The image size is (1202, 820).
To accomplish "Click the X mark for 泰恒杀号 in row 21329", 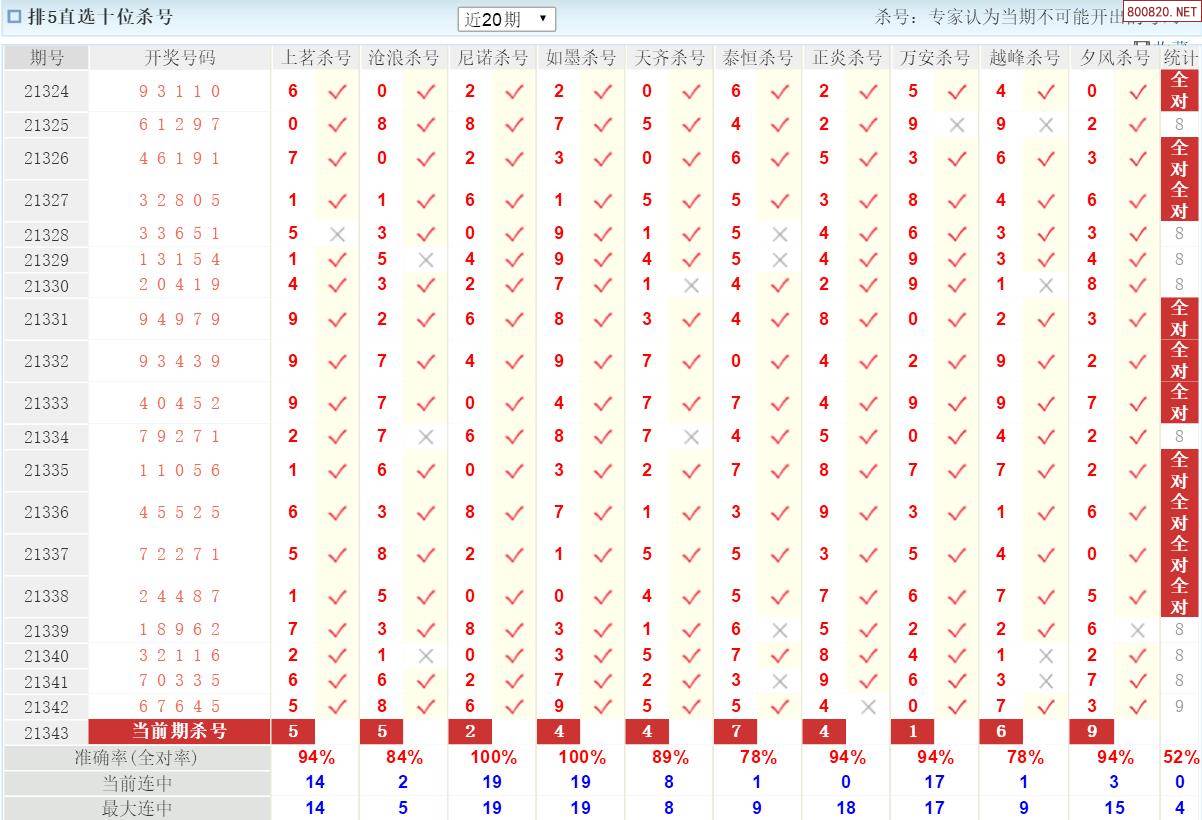I will 780,260.
